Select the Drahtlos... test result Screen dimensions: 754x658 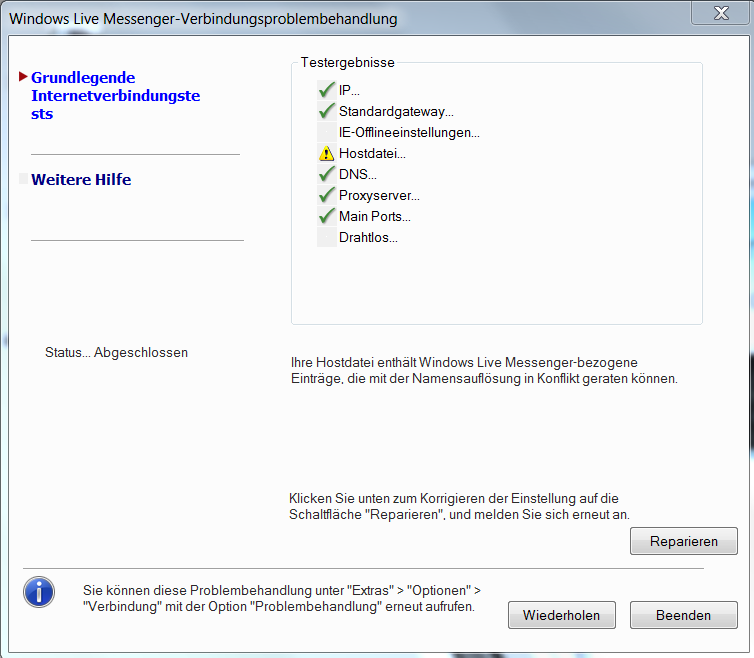368,238
